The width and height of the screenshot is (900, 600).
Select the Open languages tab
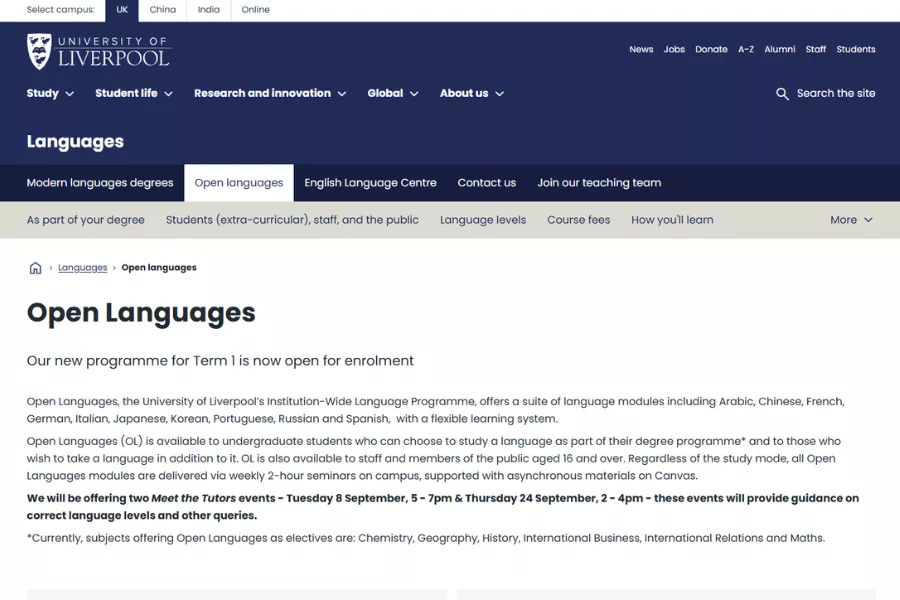pyautogui.click(x=239, y=183)
